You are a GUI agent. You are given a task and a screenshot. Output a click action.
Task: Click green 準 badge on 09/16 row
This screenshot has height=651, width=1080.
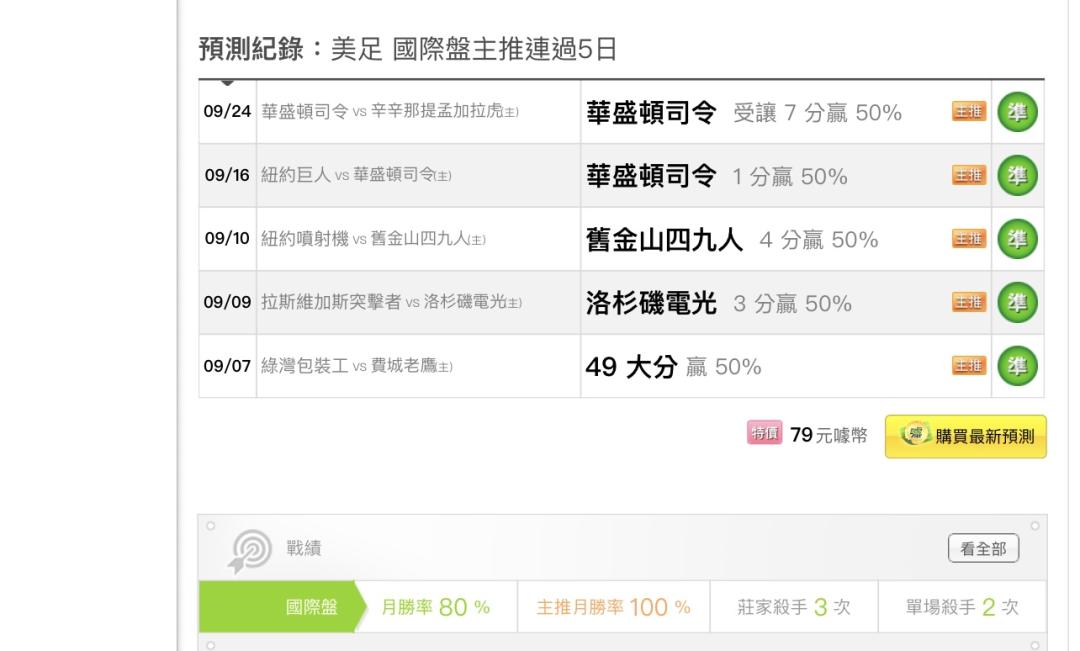click(1017, 175)
